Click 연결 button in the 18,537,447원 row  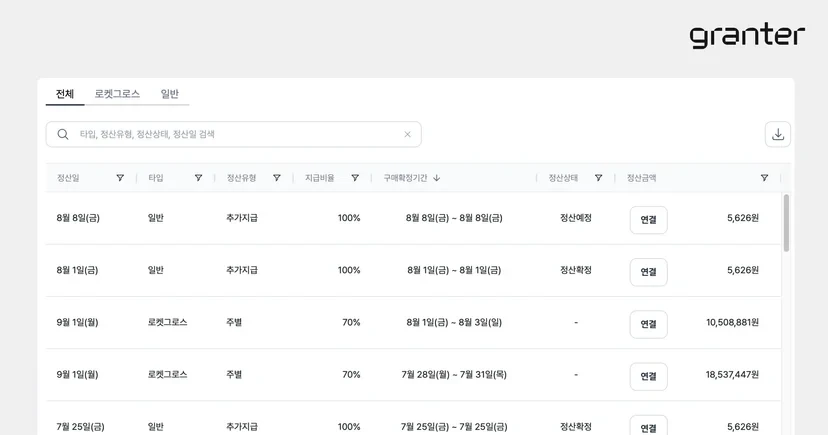pos(648,376)
